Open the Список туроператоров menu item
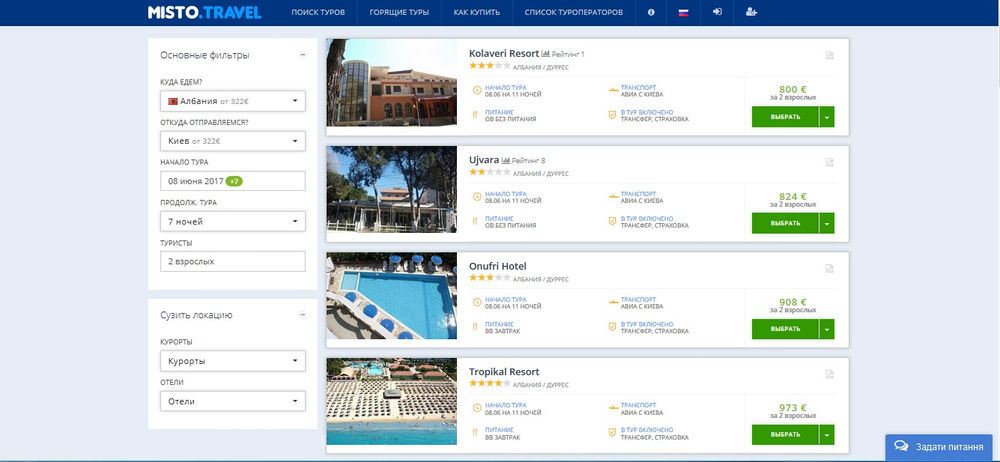The image size is (1000, 462). 573,13
